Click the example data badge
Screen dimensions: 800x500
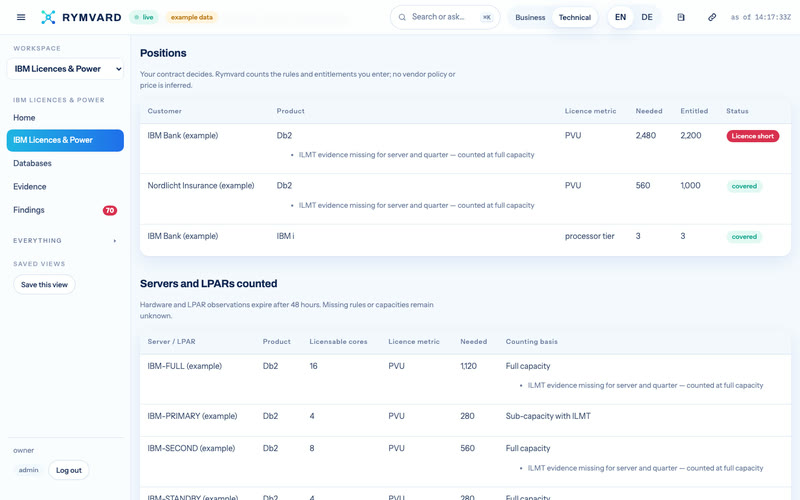[191, 17]
